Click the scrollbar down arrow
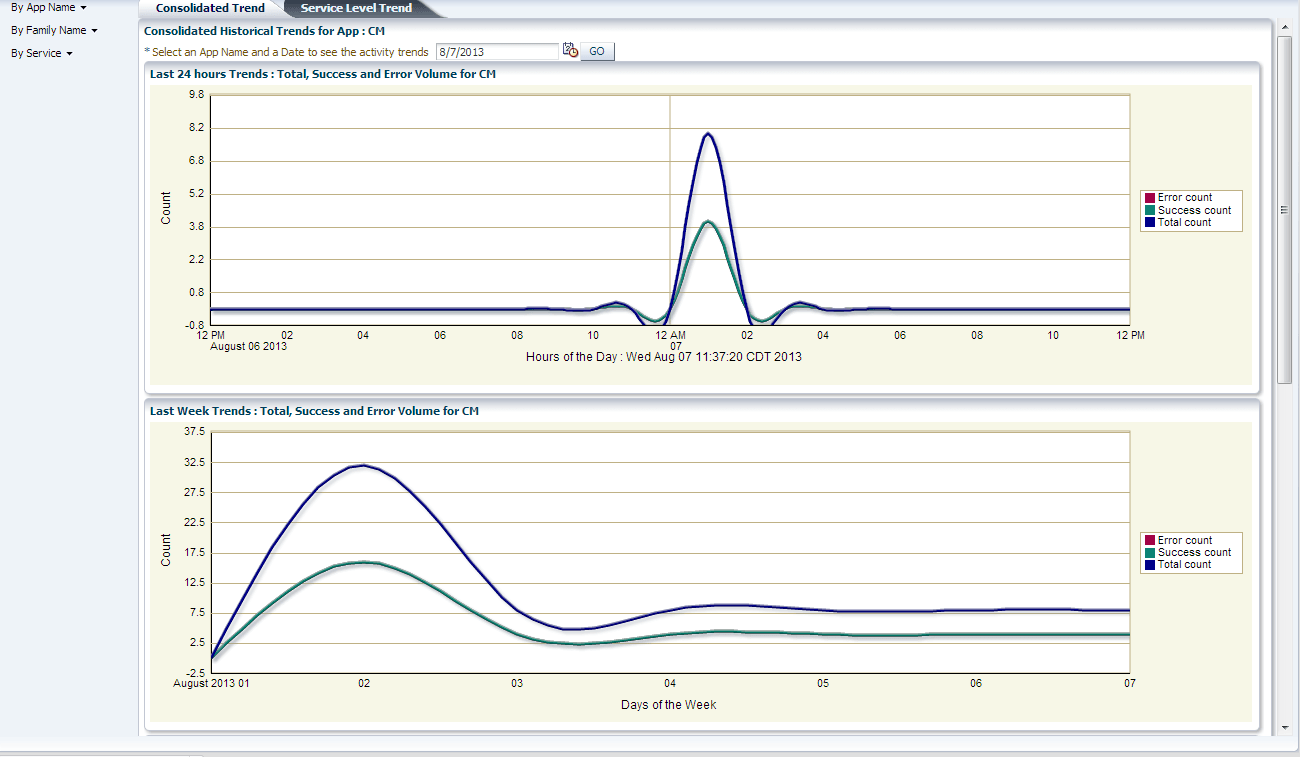 click(x=1285, y=728)
